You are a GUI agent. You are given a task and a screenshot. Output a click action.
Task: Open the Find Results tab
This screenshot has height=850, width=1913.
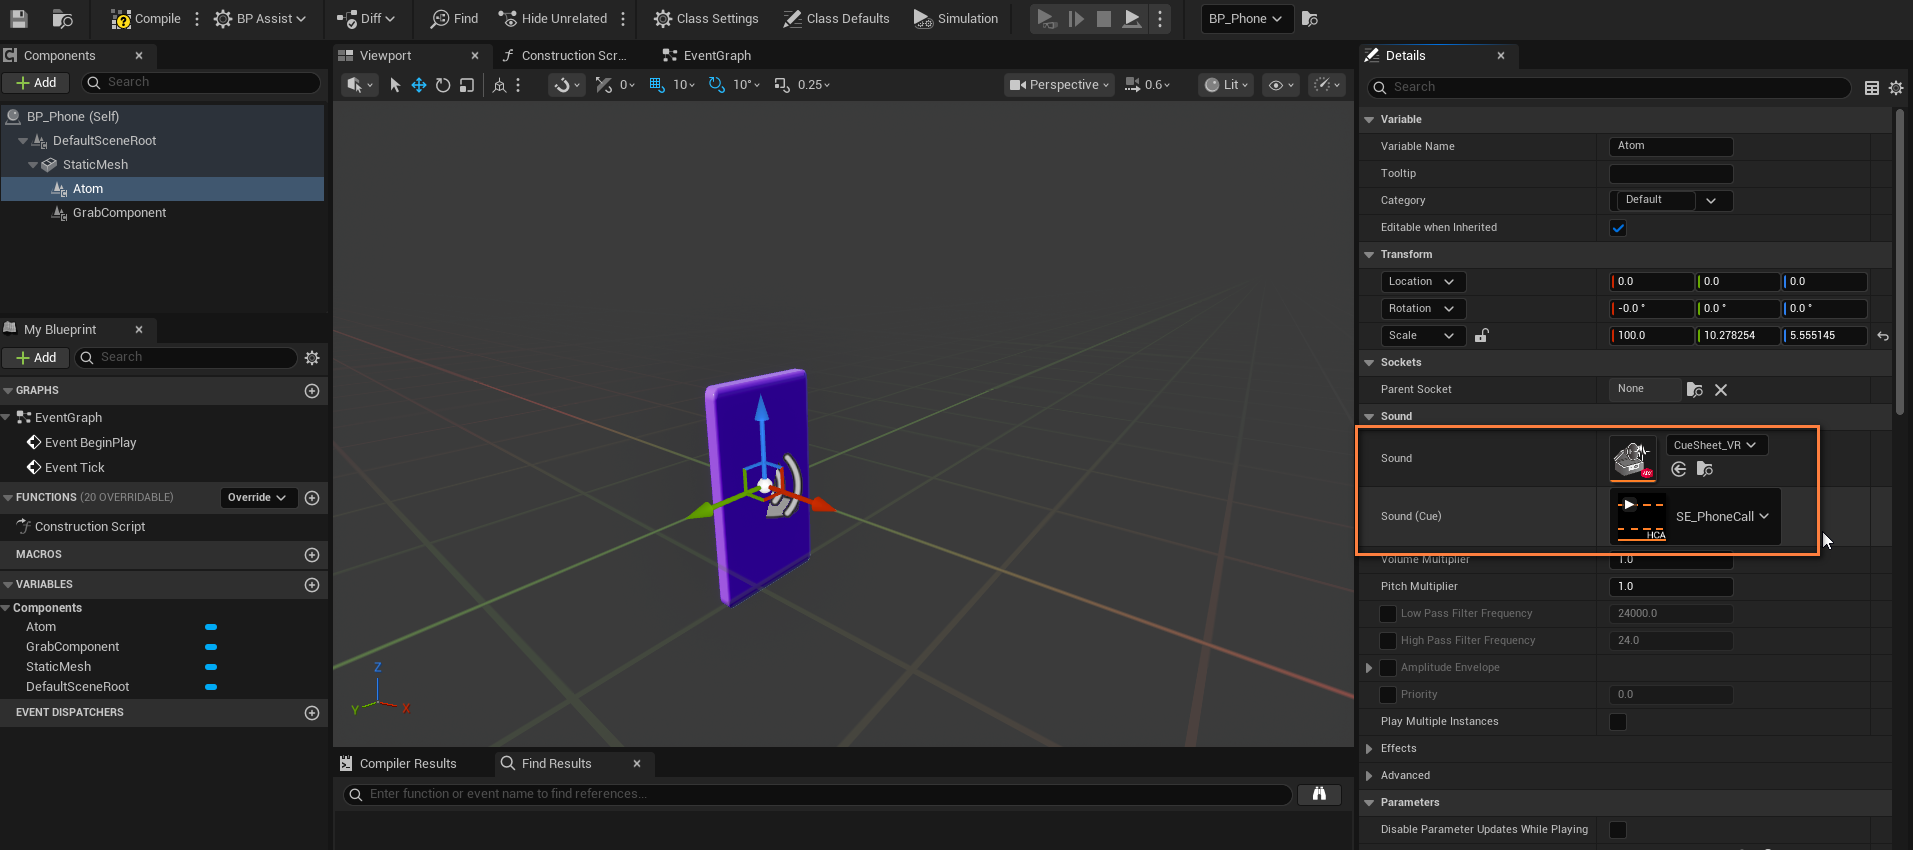tap(556, 763)
